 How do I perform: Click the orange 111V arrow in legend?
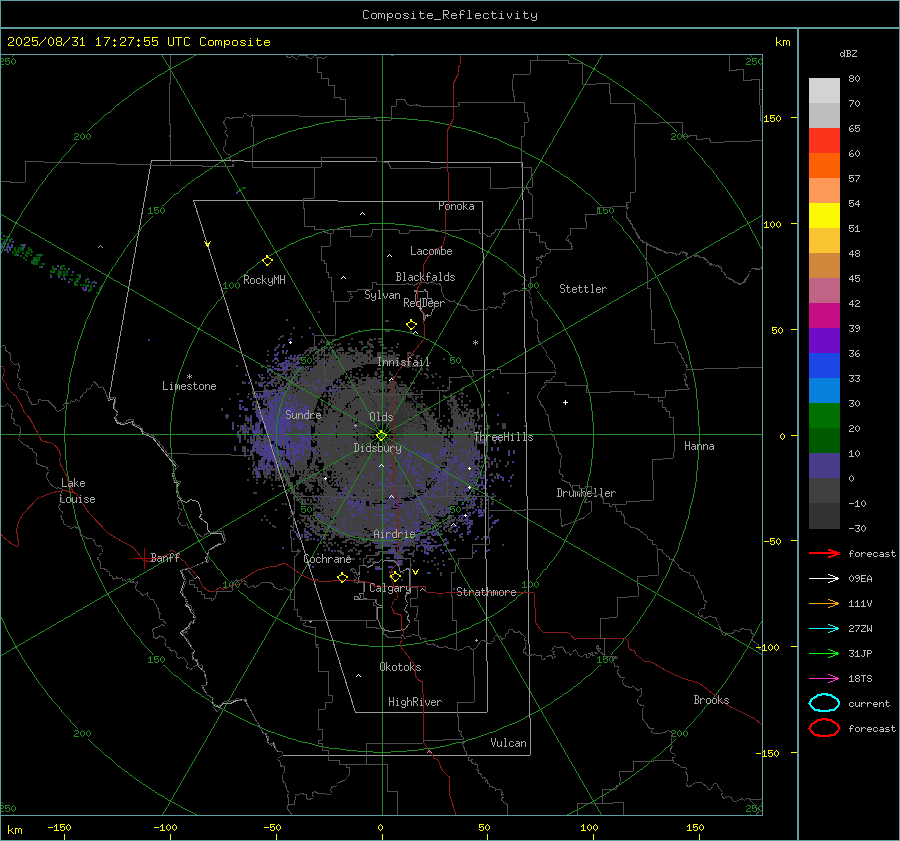tap(824, 603)
